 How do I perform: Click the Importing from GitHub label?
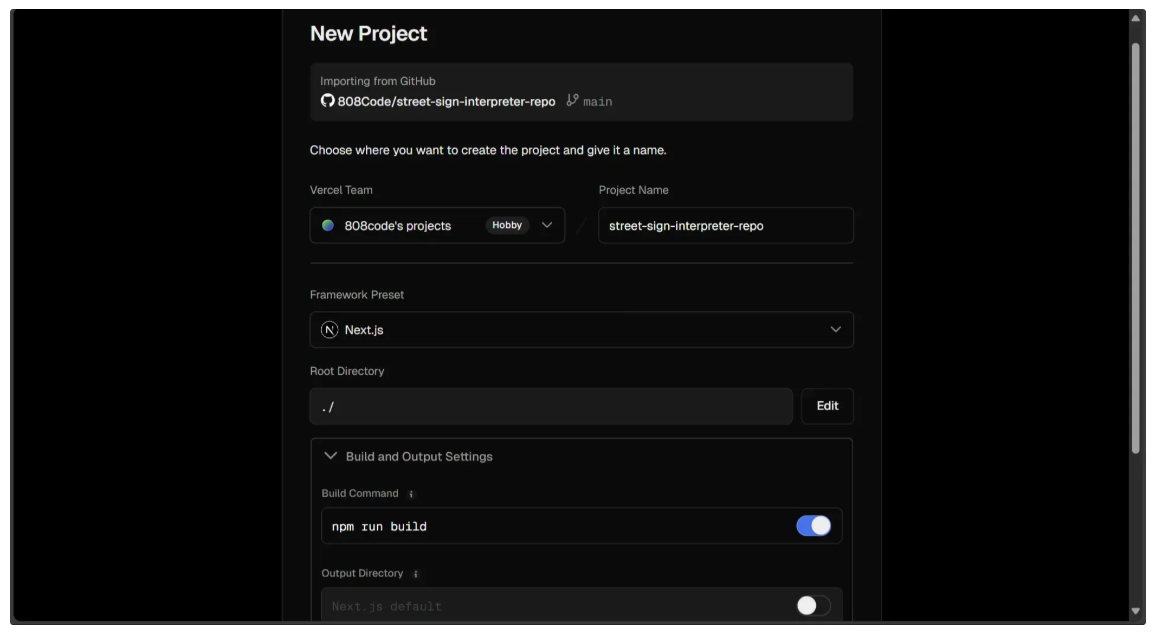pos(378,82)
